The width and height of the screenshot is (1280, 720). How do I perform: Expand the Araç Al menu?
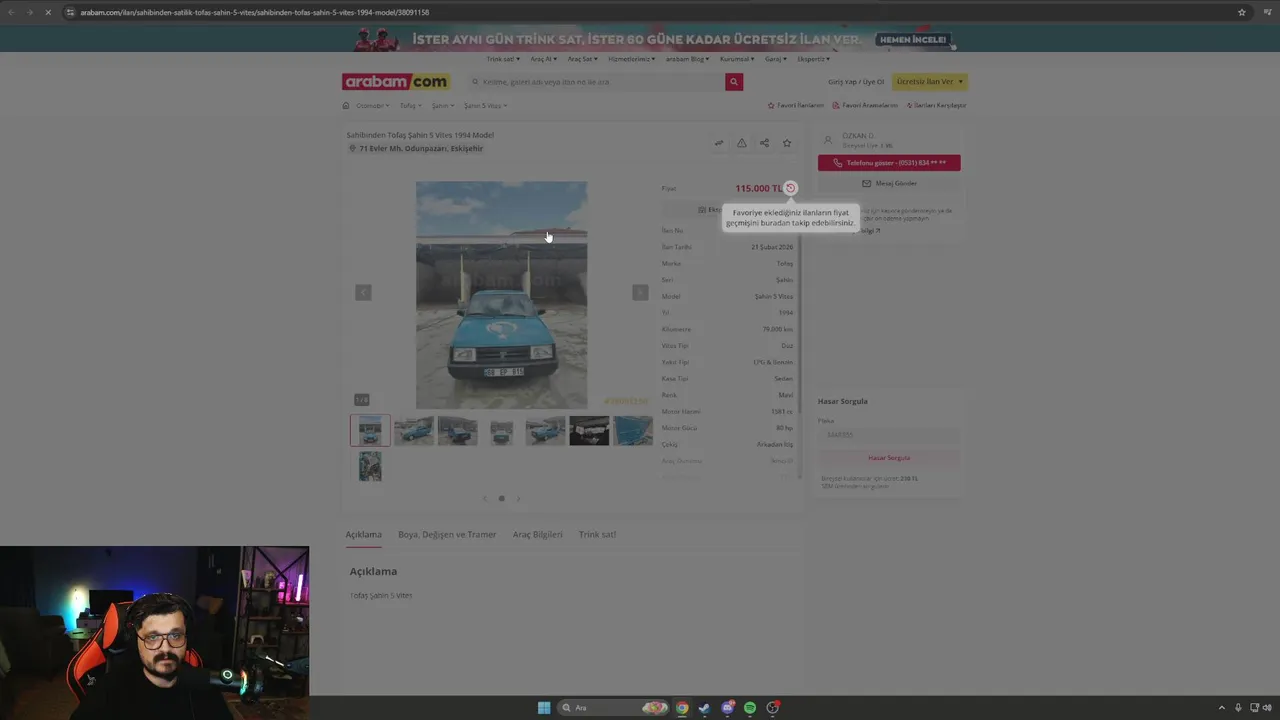pos(543,59)
